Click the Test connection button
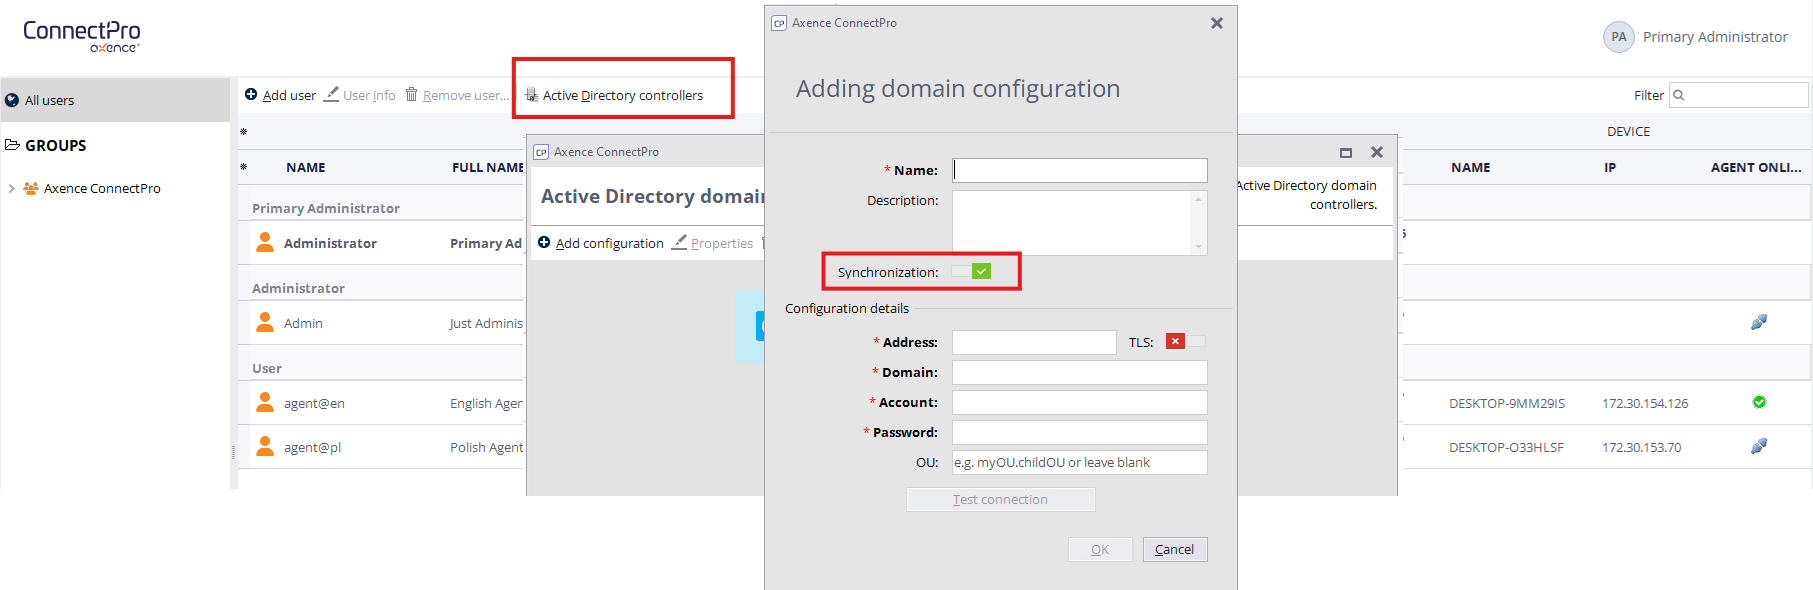The height and width of the screenshot is (590, 1813). (x=1000, y=499)
